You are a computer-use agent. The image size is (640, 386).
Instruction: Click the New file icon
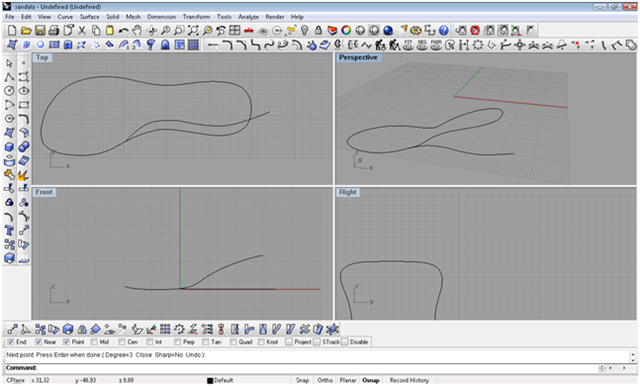coord(12,31)
